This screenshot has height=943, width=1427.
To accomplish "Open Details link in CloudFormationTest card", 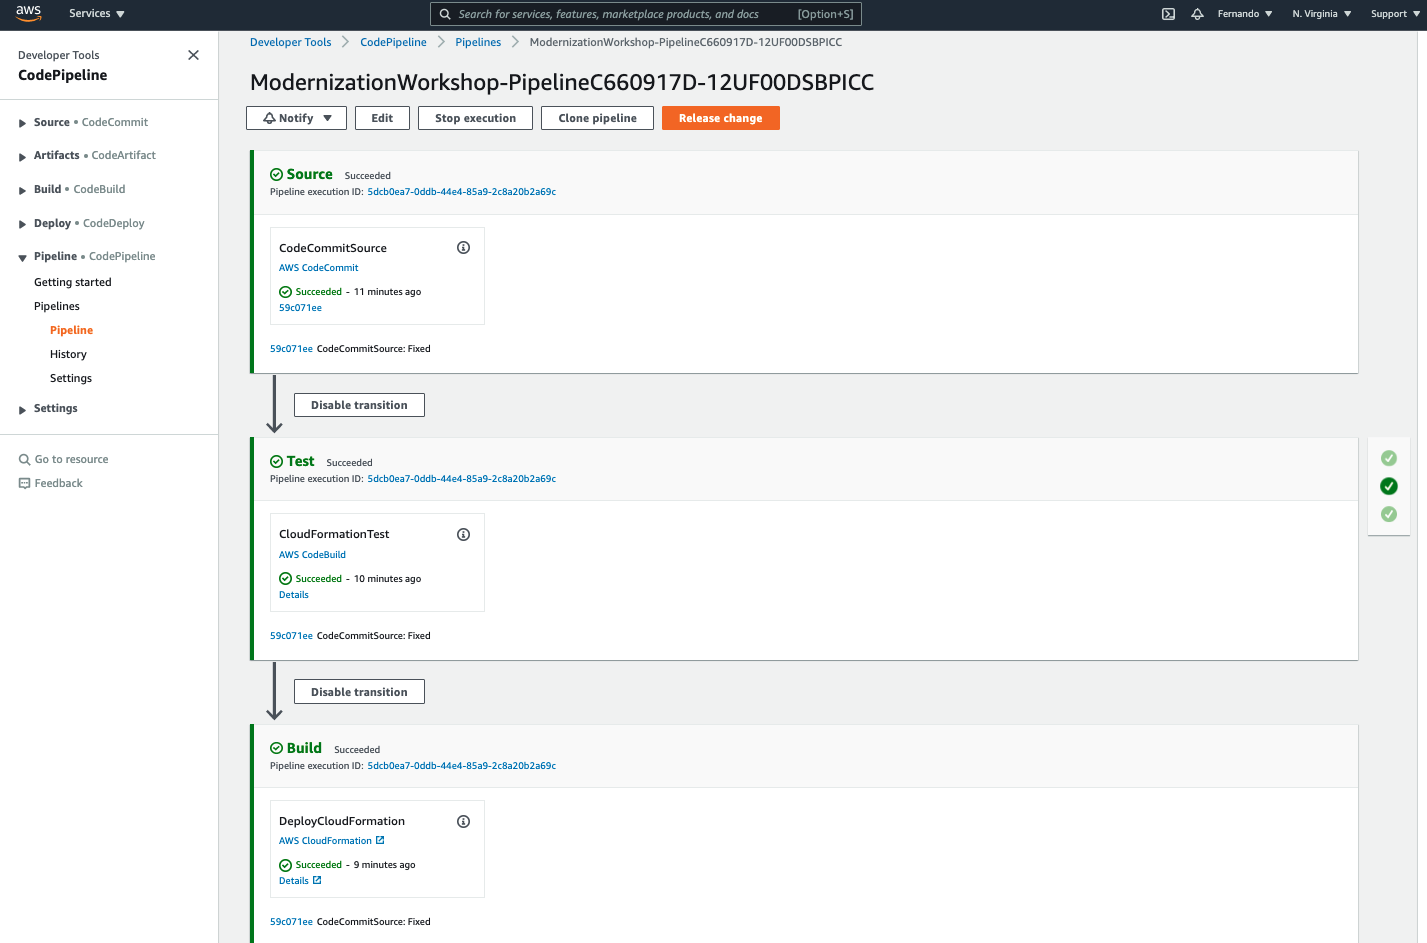I will (293, 595).
